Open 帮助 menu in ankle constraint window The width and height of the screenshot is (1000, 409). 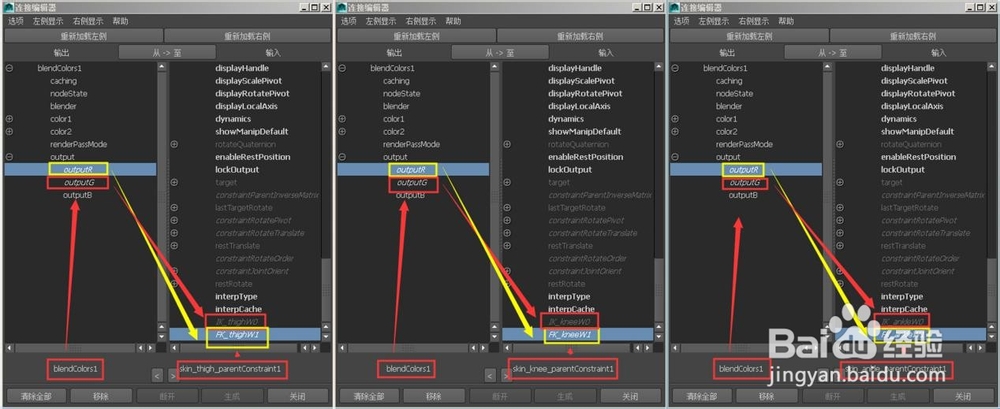(786, 21)
